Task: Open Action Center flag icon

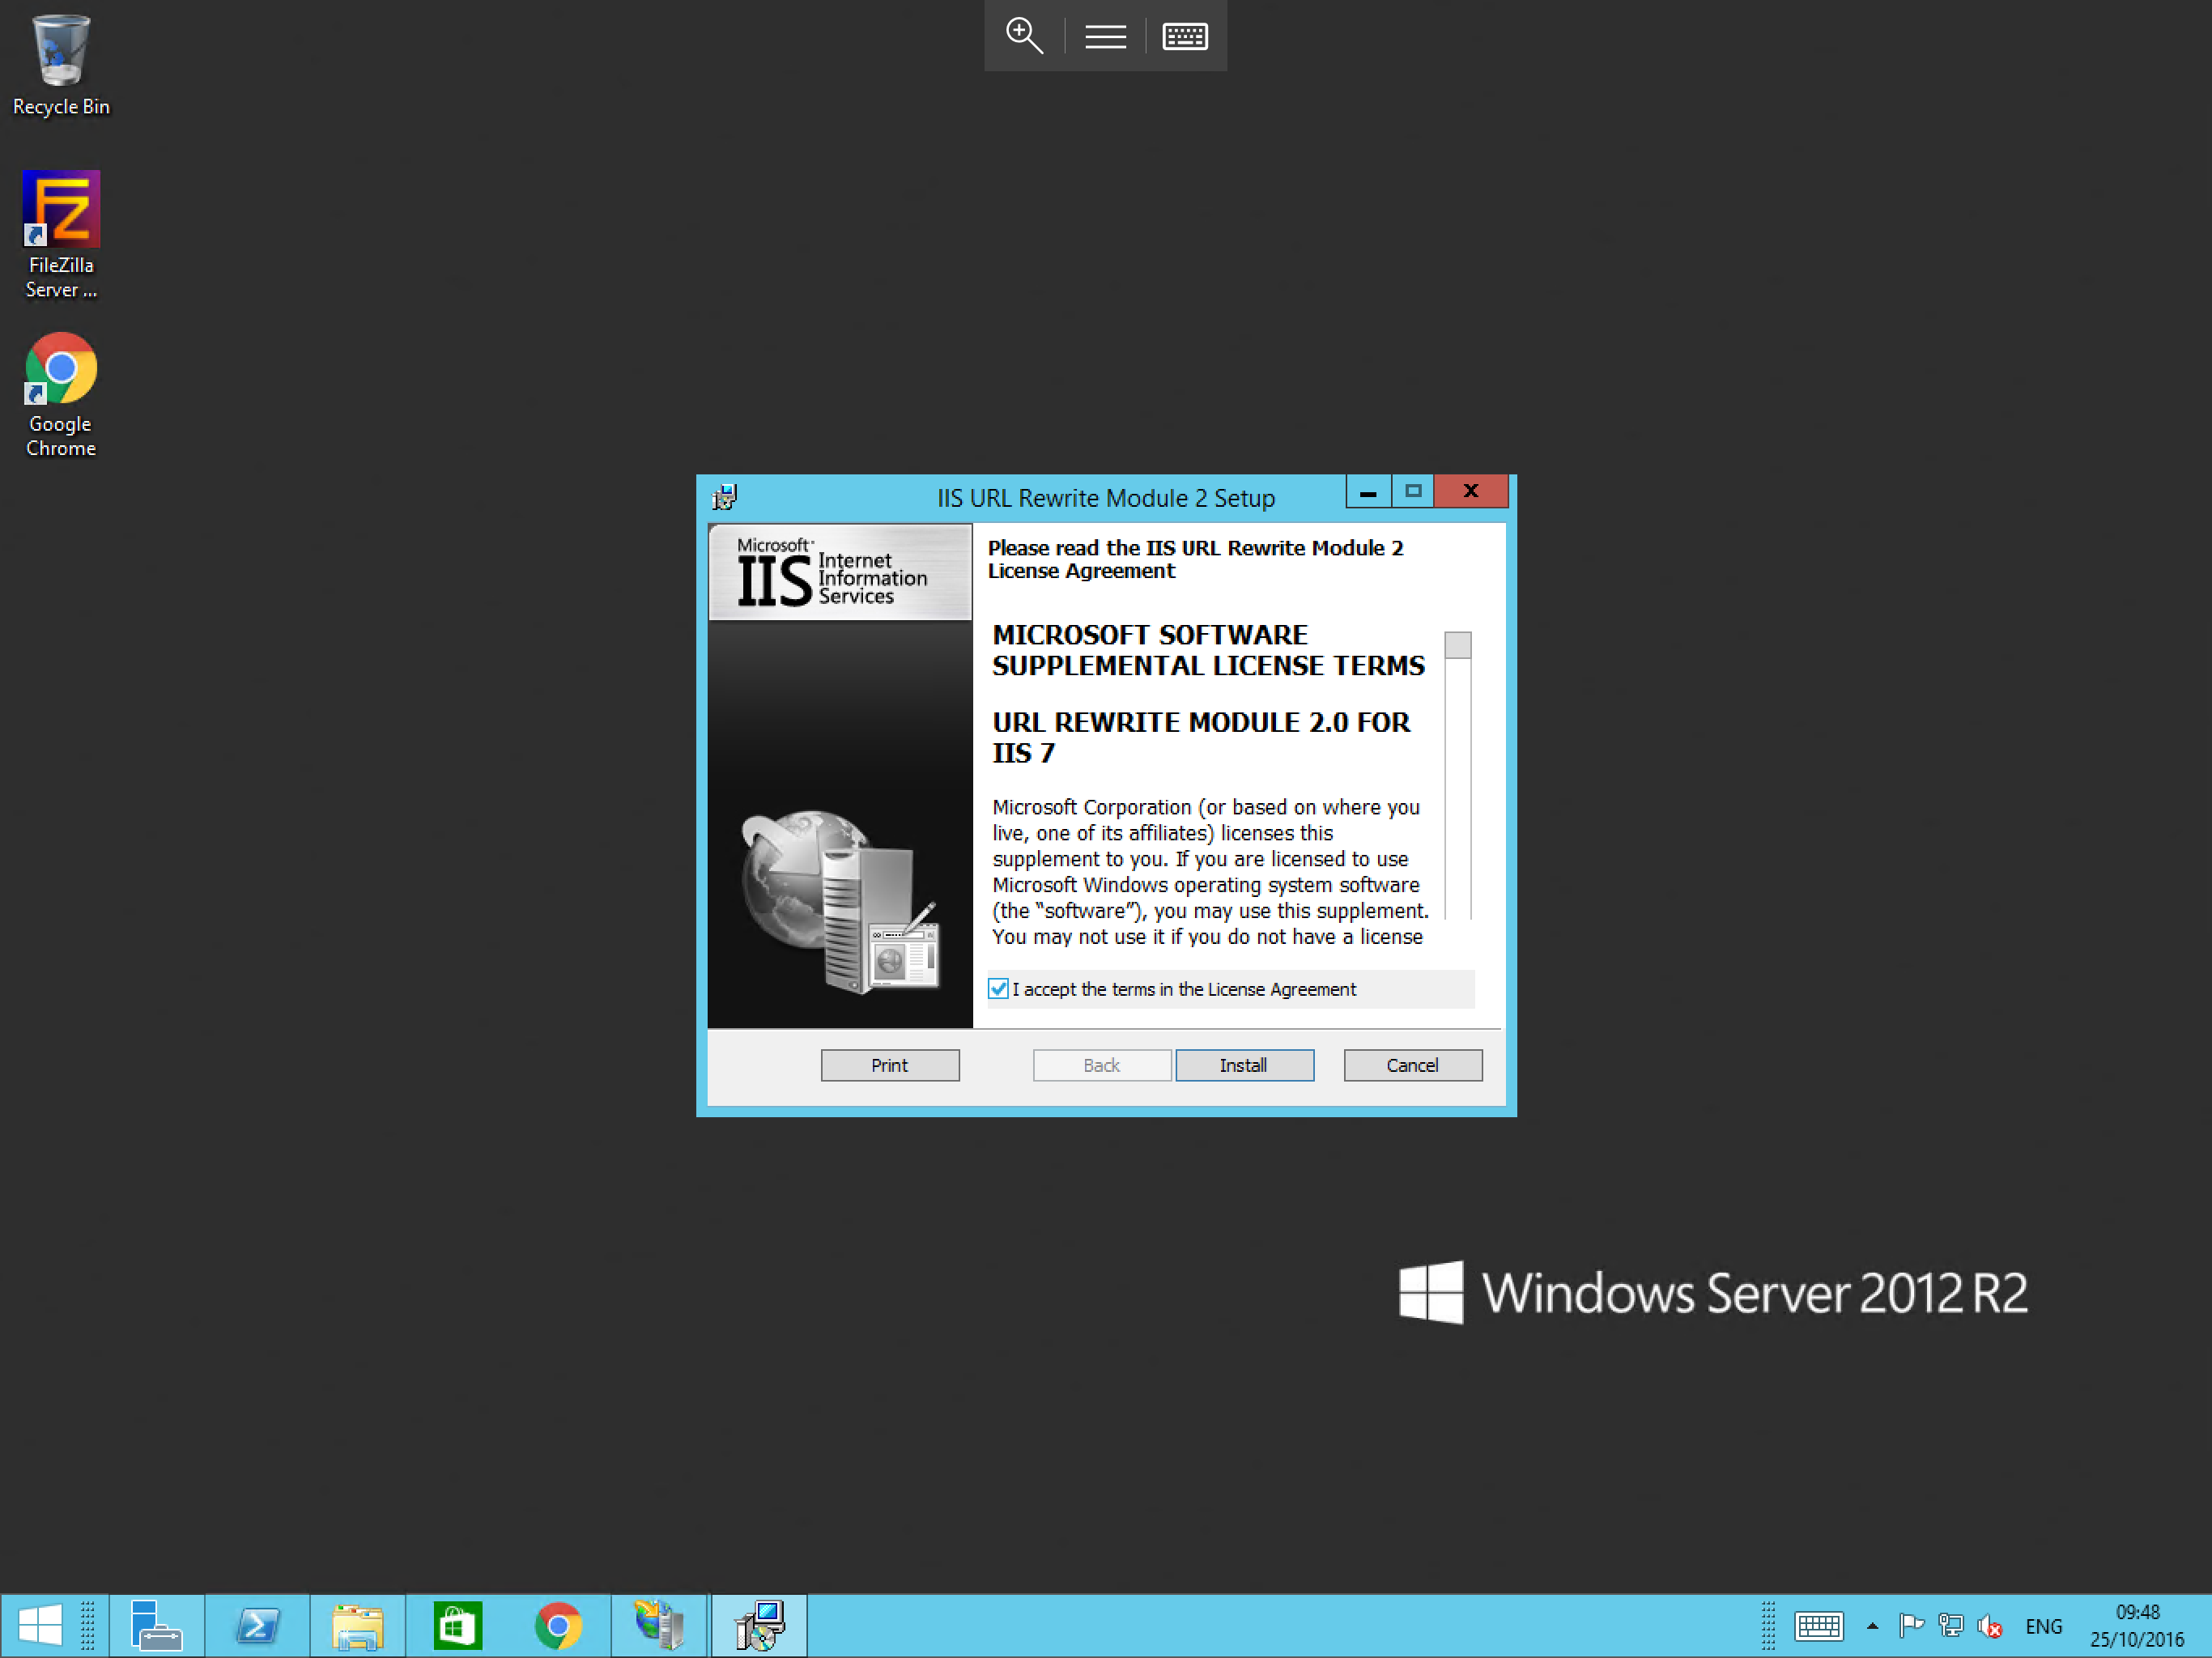Action: (x=1911, y=1626)
